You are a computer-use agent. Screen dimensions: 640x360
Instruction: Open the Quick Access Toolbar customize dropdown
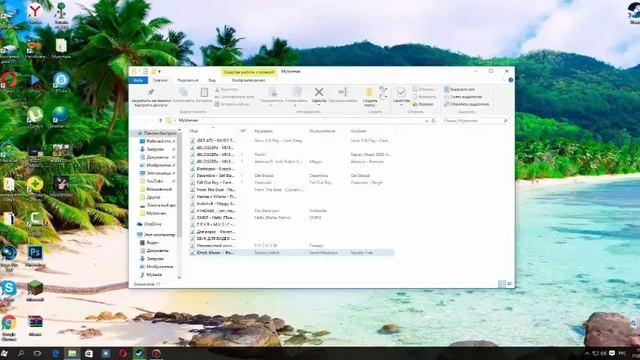coord(160,71)
